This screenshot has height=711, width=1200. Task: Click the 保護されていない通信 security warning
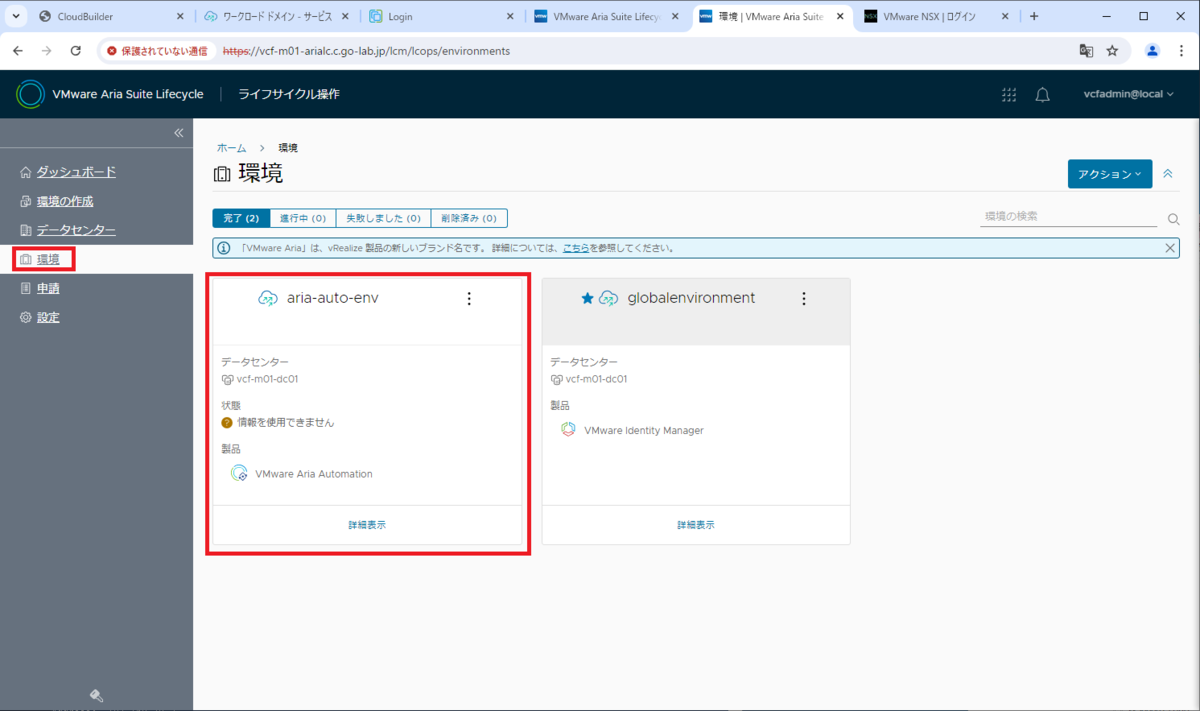click(x=157, y=51)
